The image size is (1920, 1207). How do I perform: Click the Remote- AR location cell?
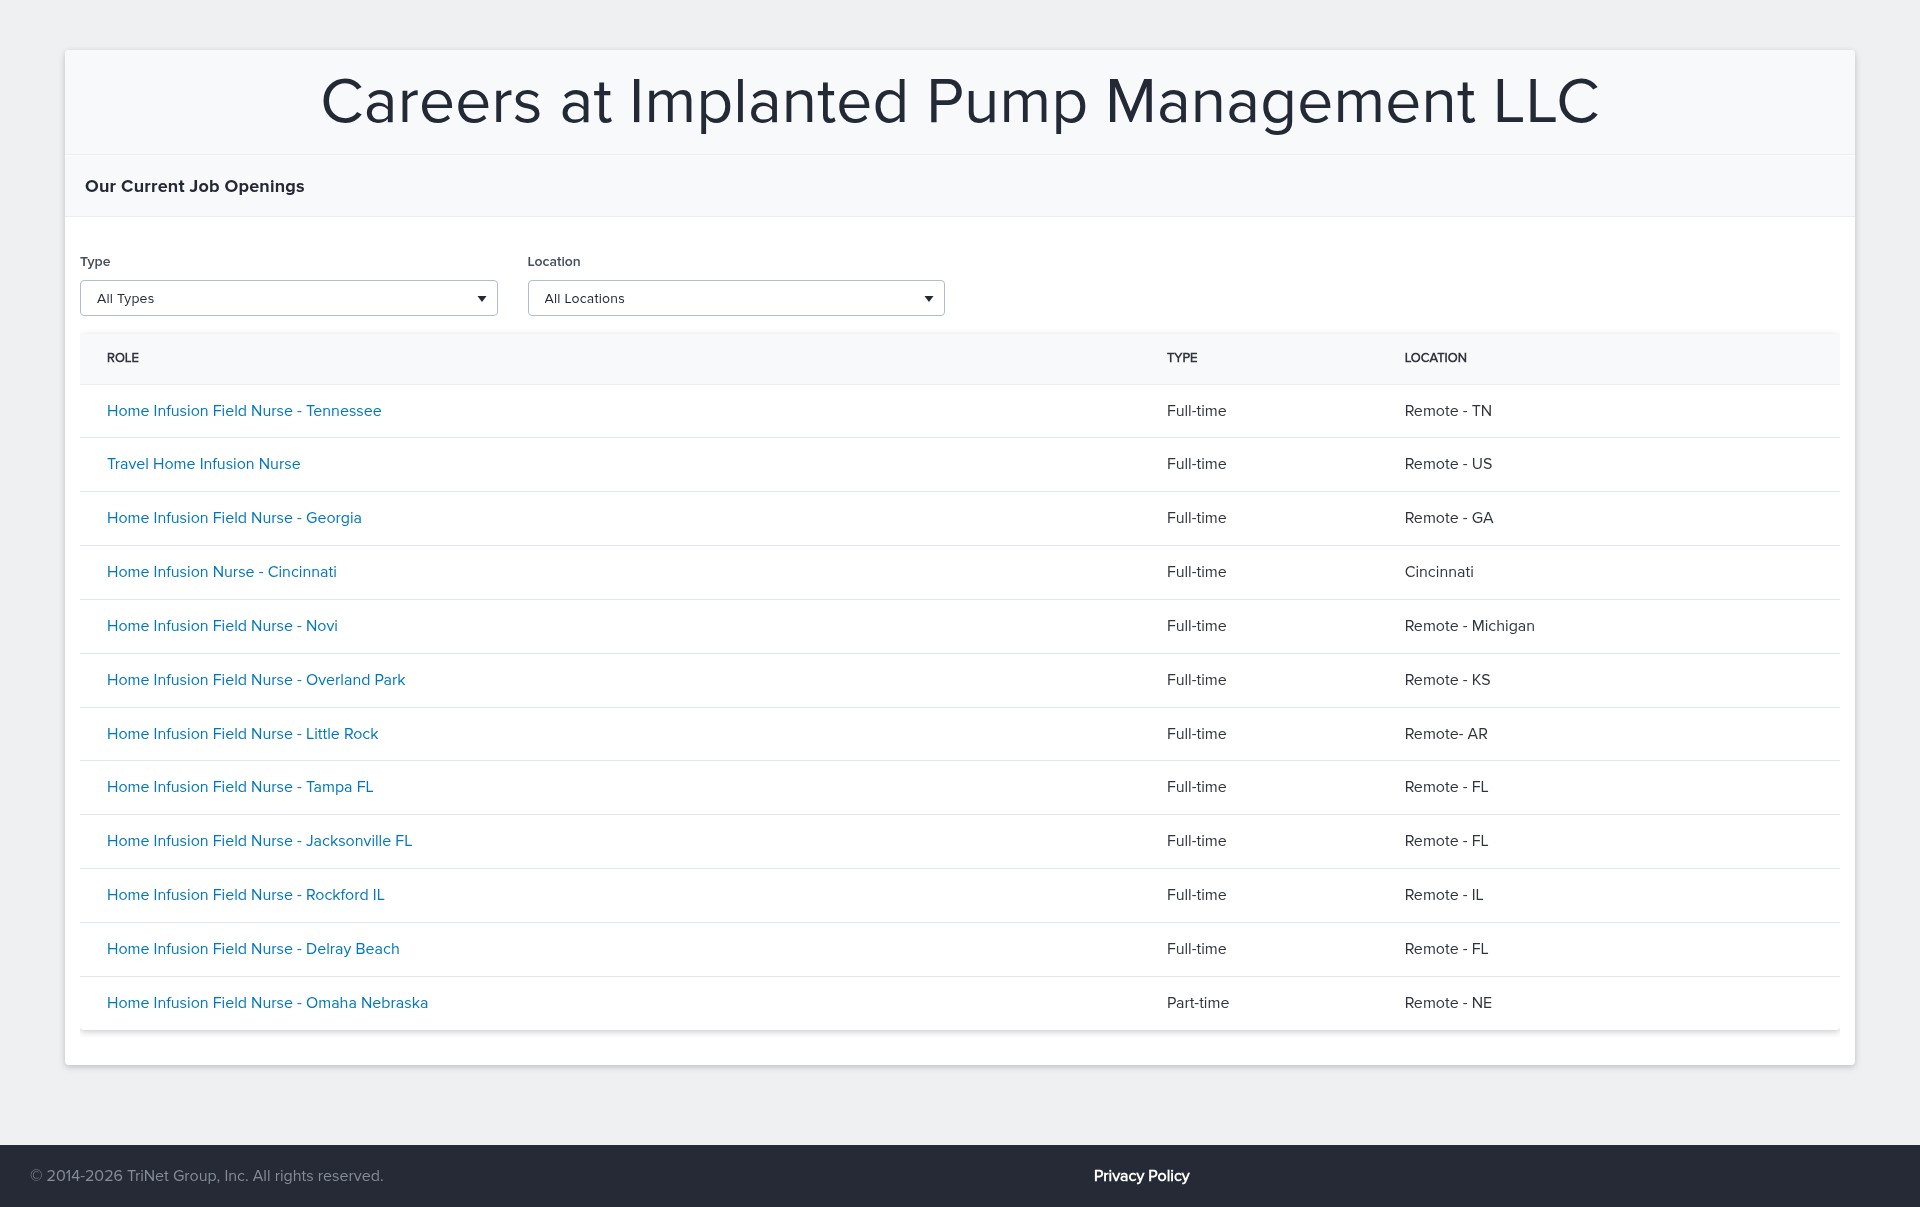[1446, 734]
